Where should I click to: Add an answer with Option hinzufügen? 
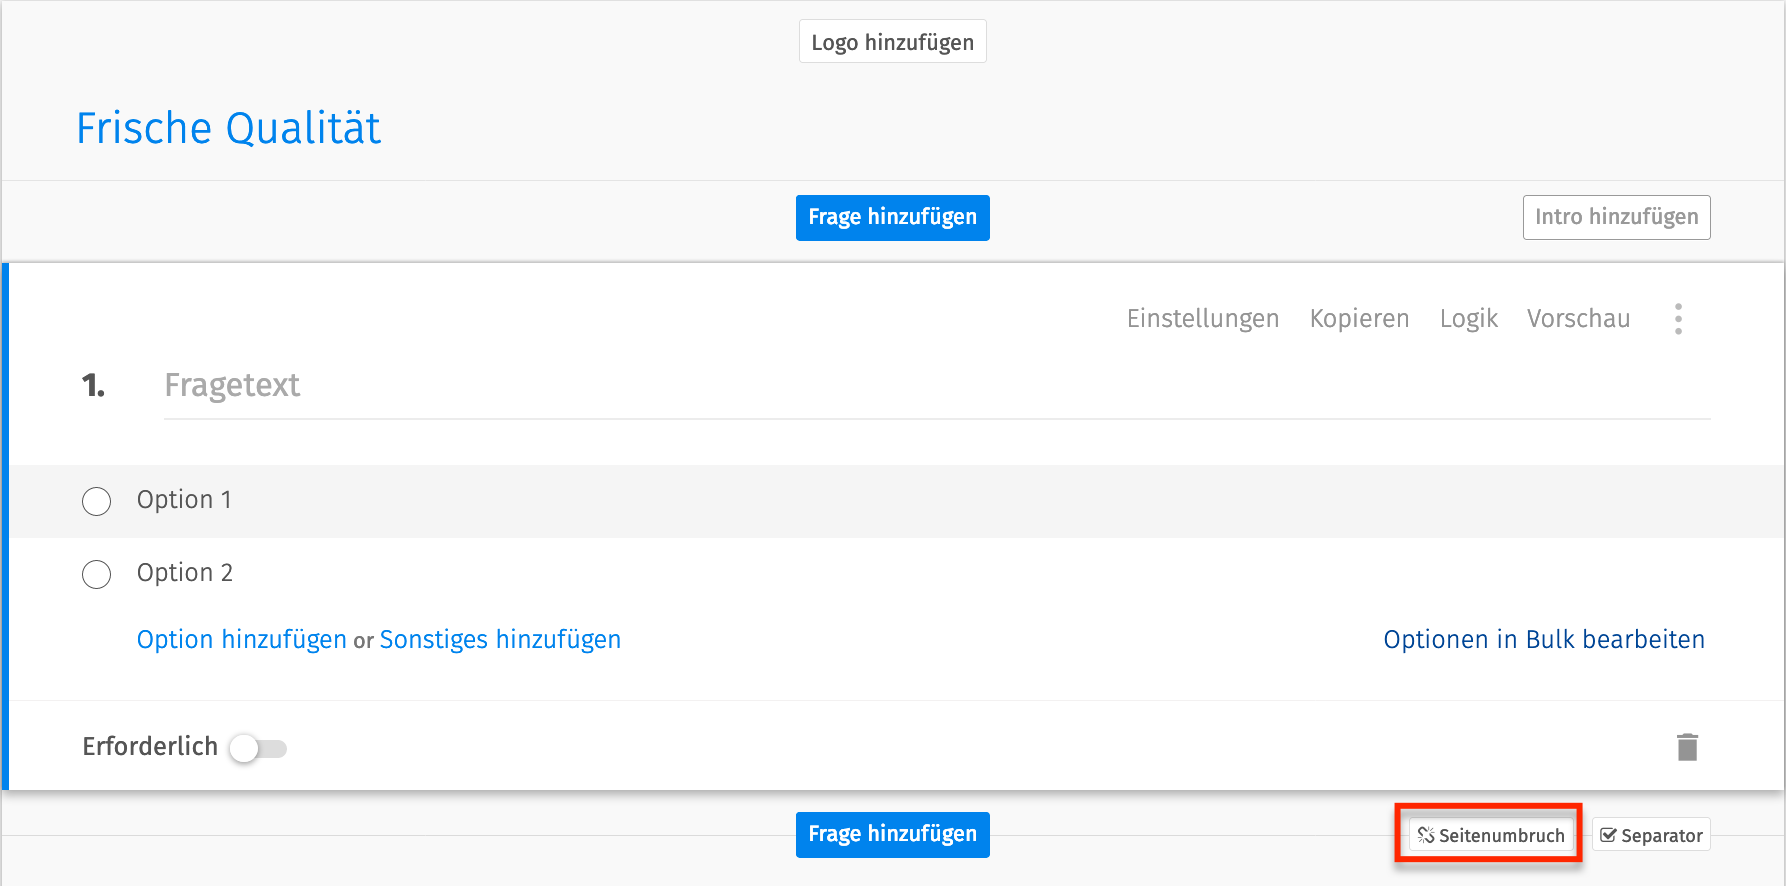click(240, 639)
